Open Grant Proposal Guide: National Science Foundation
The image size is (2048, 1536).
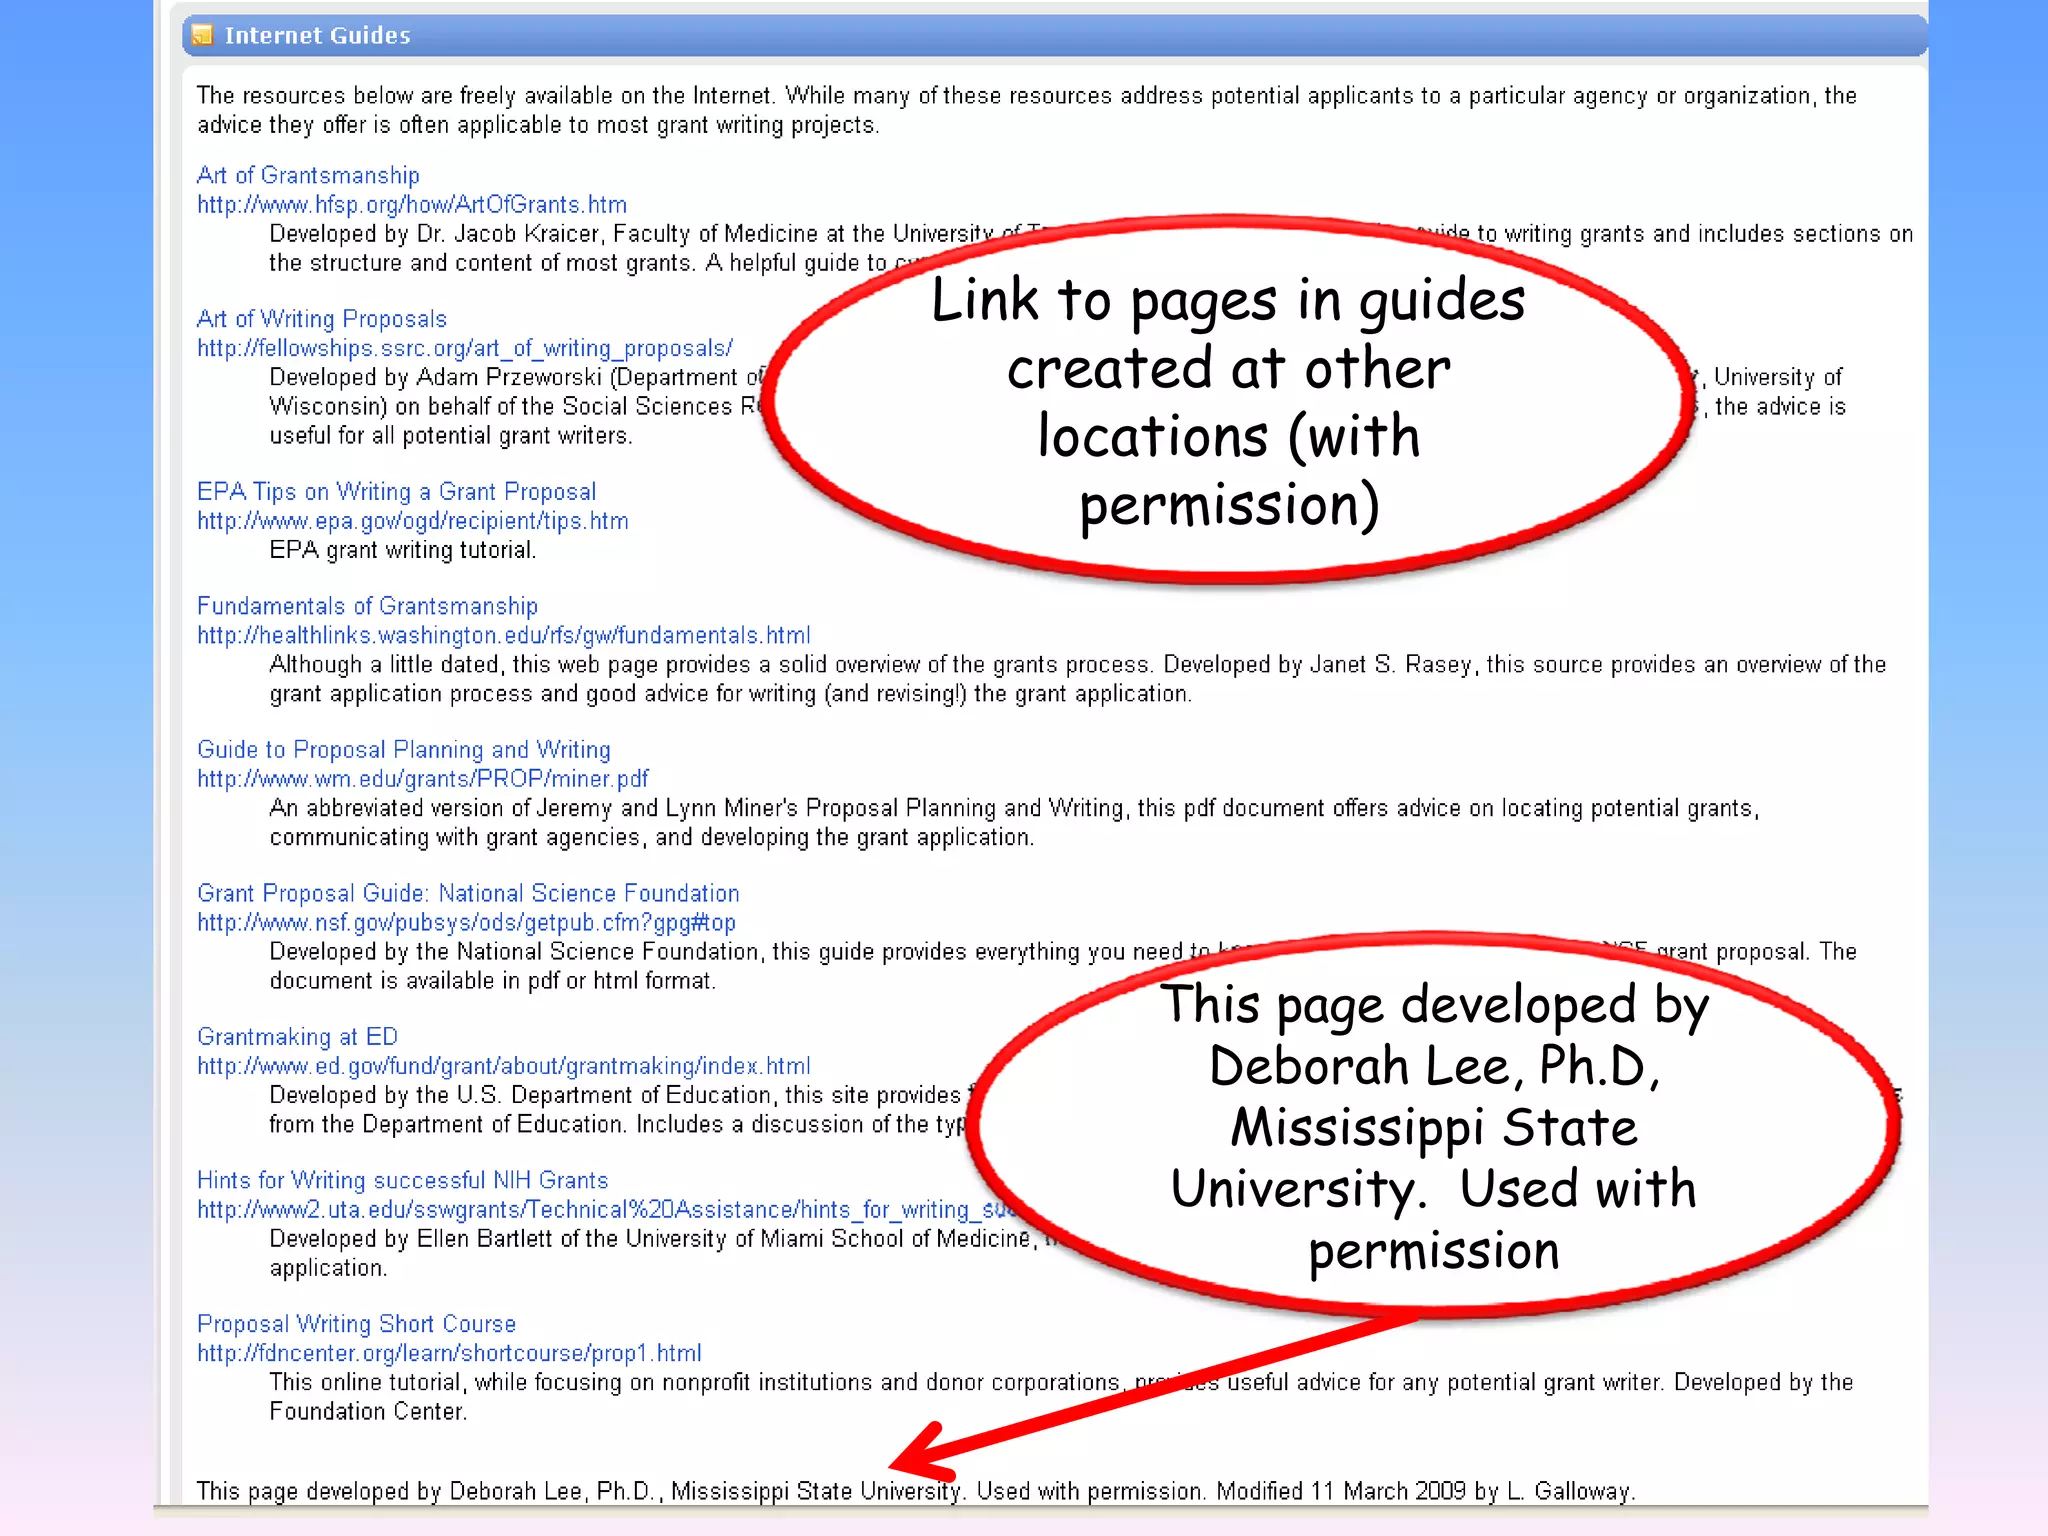[468, 893]
